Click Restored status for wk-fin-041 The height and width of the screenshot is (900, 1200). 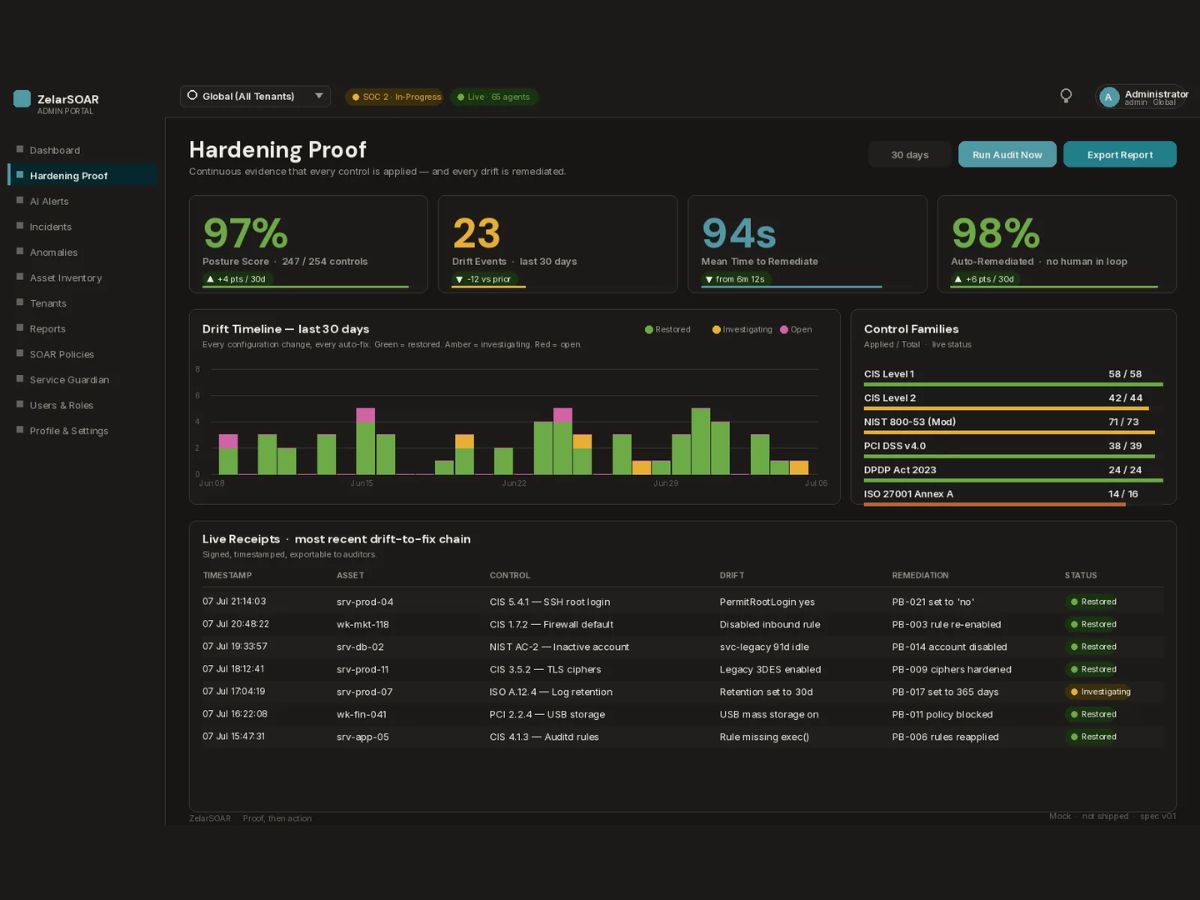1093,714
